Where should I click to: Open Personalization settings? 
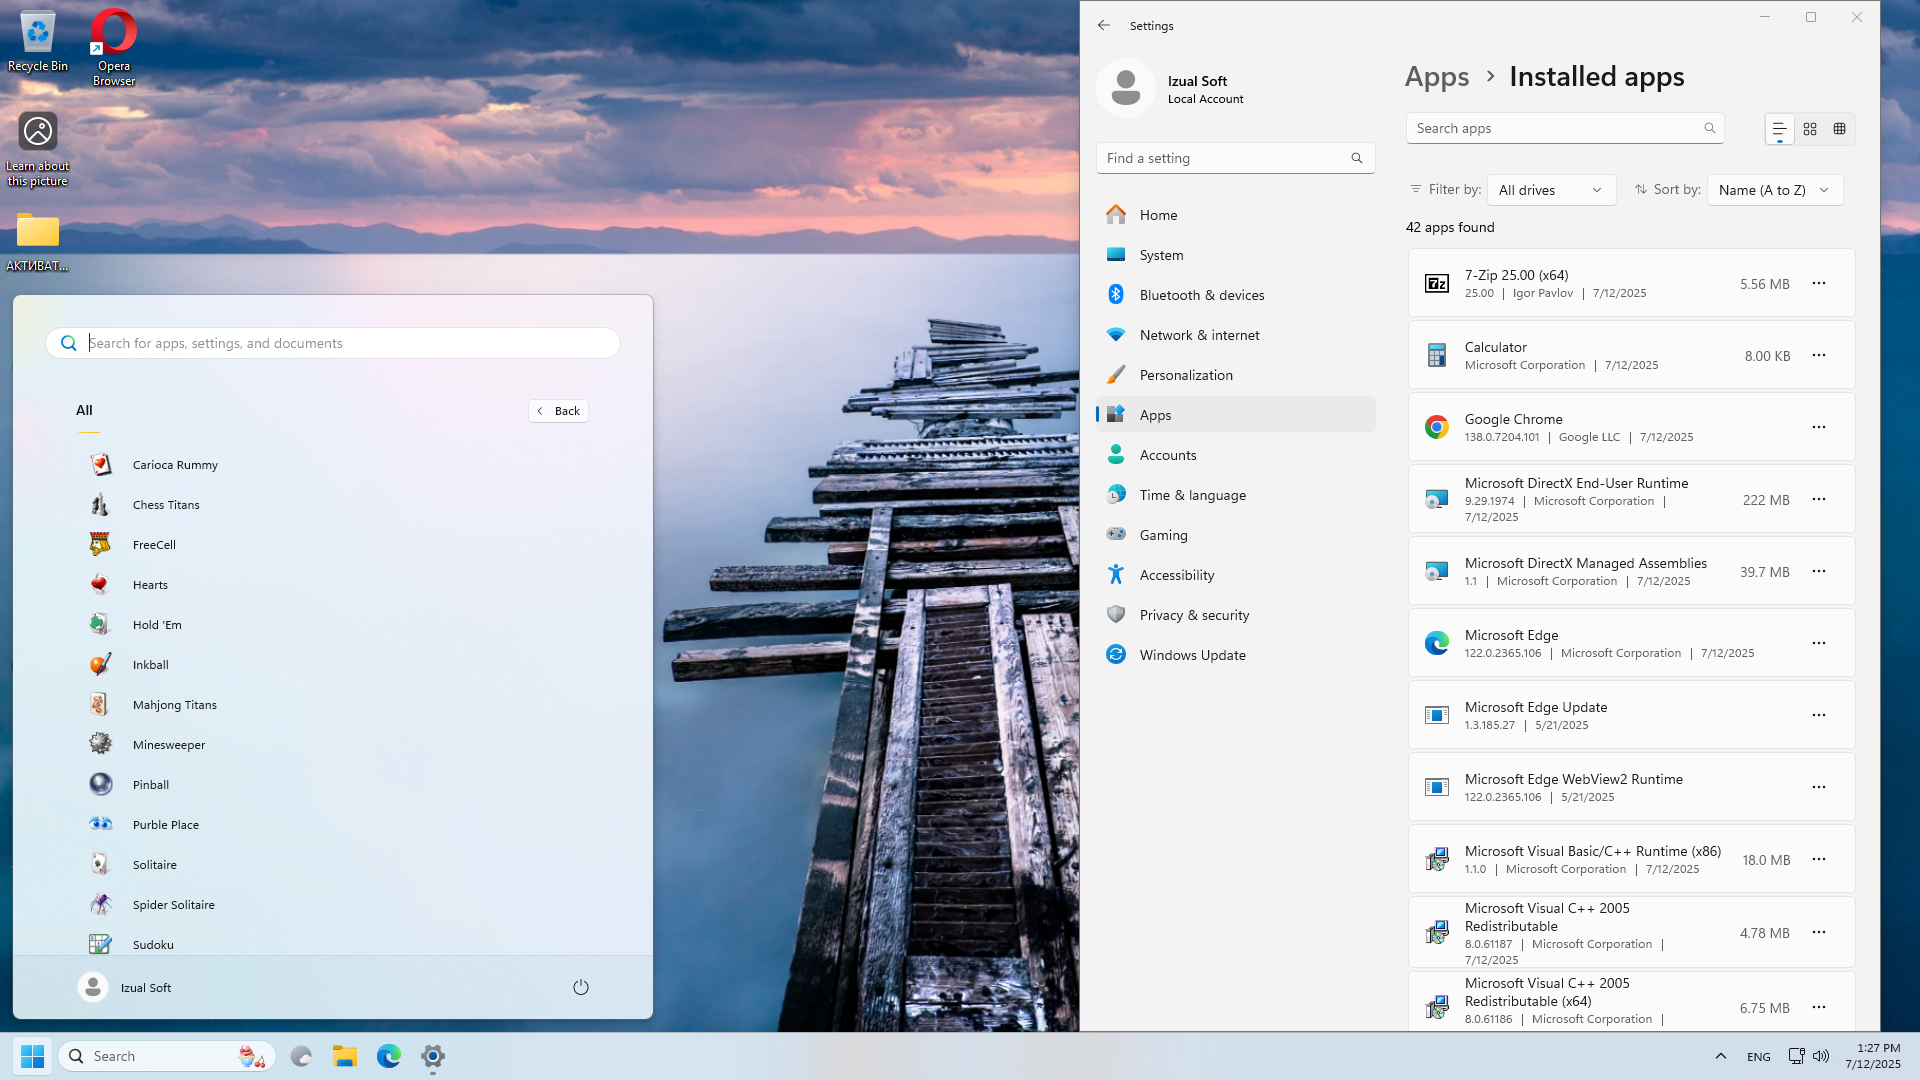pos(1236,375)
